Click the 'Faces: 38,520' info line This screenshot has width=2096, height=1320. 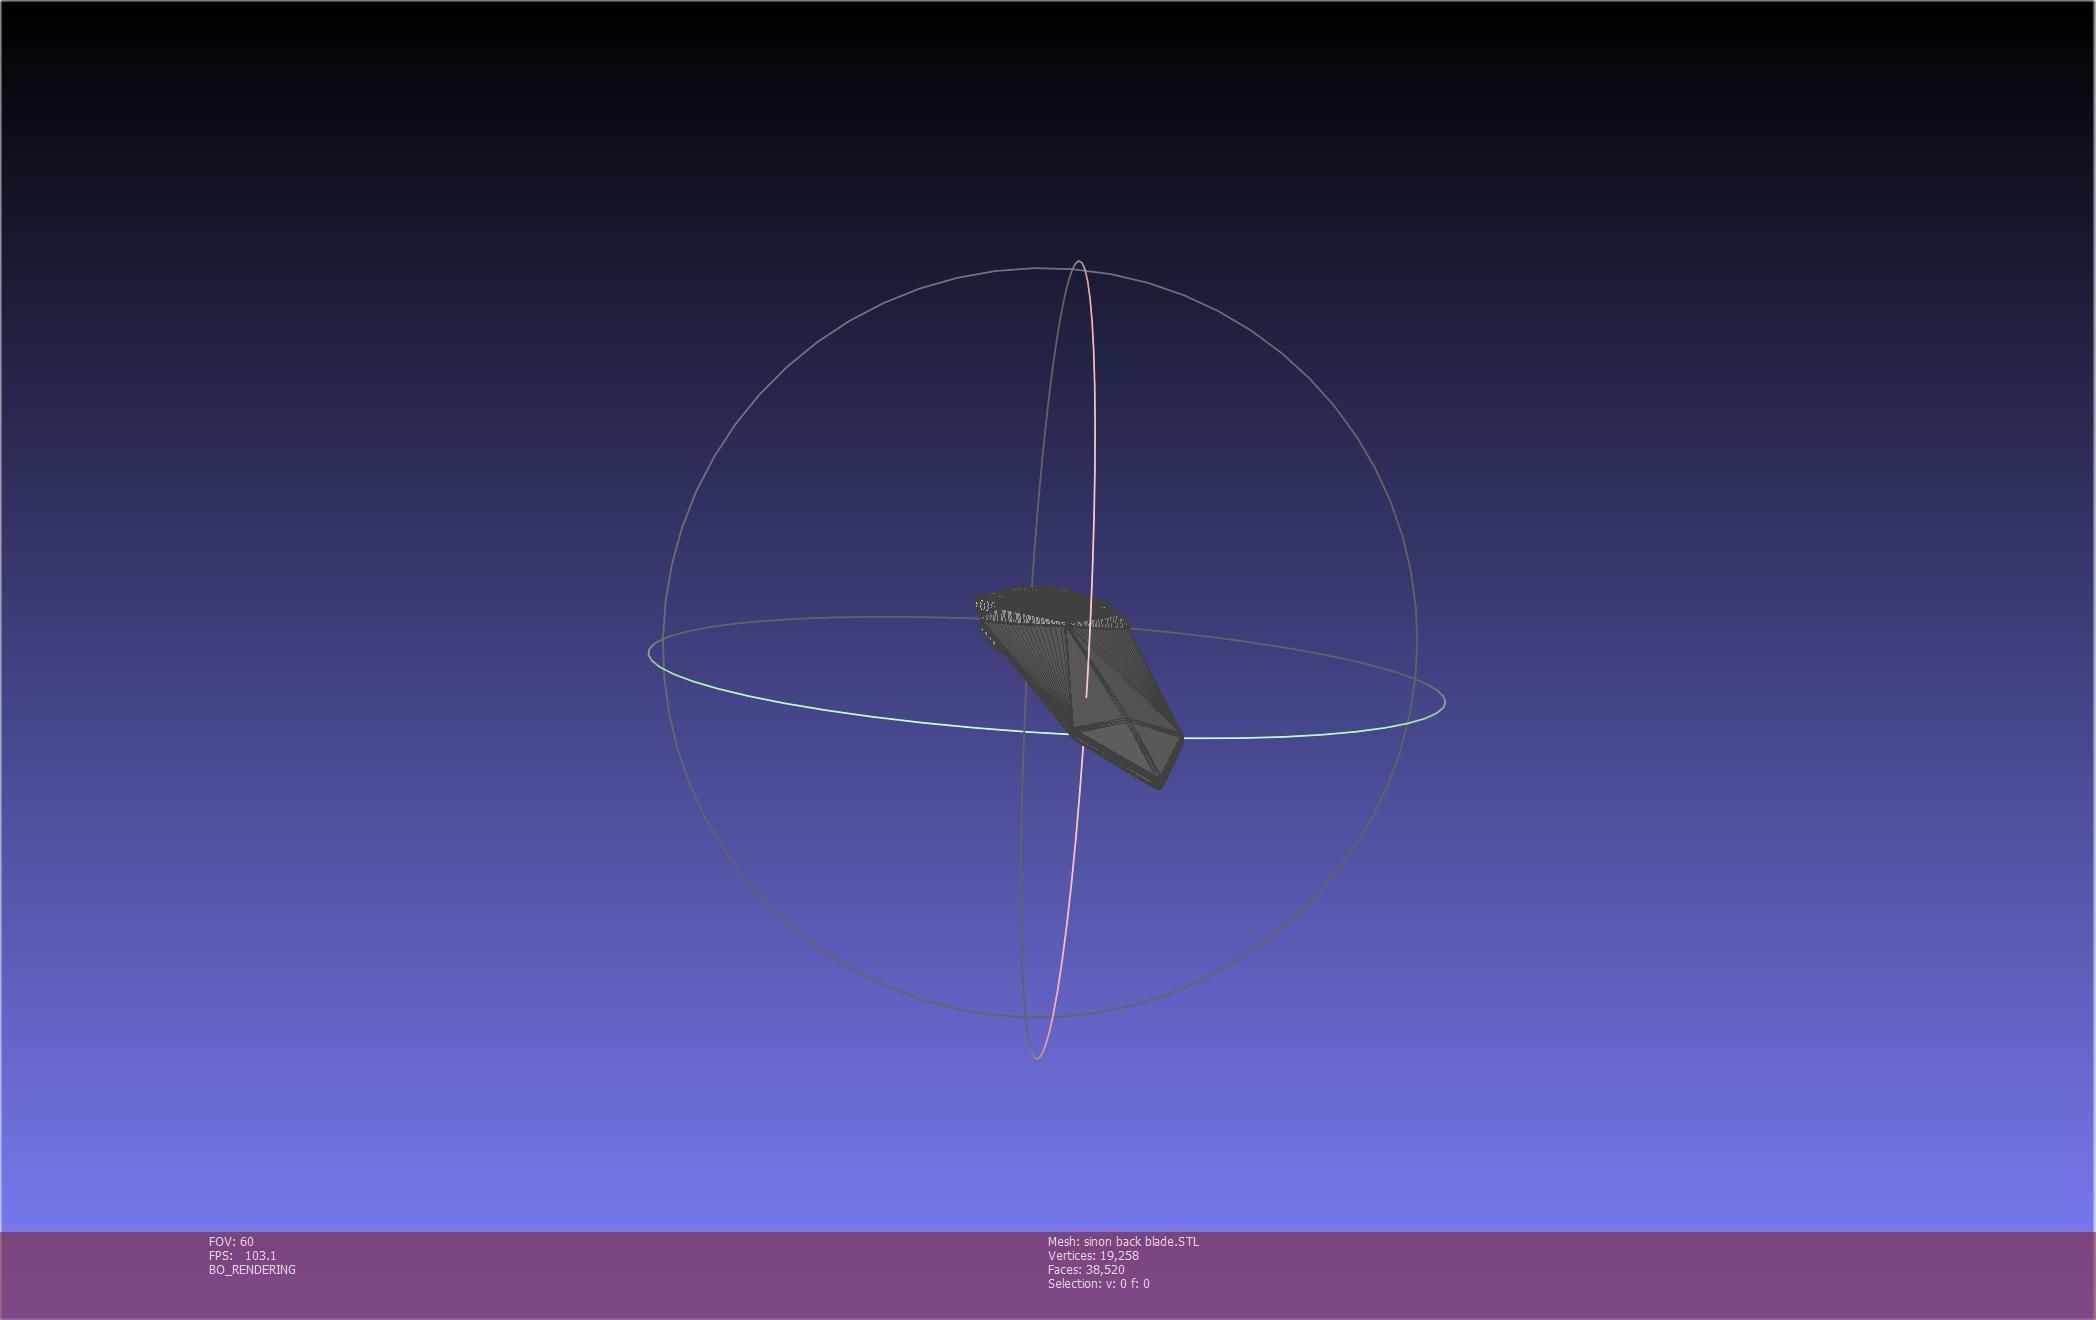click(1086, 1270)
